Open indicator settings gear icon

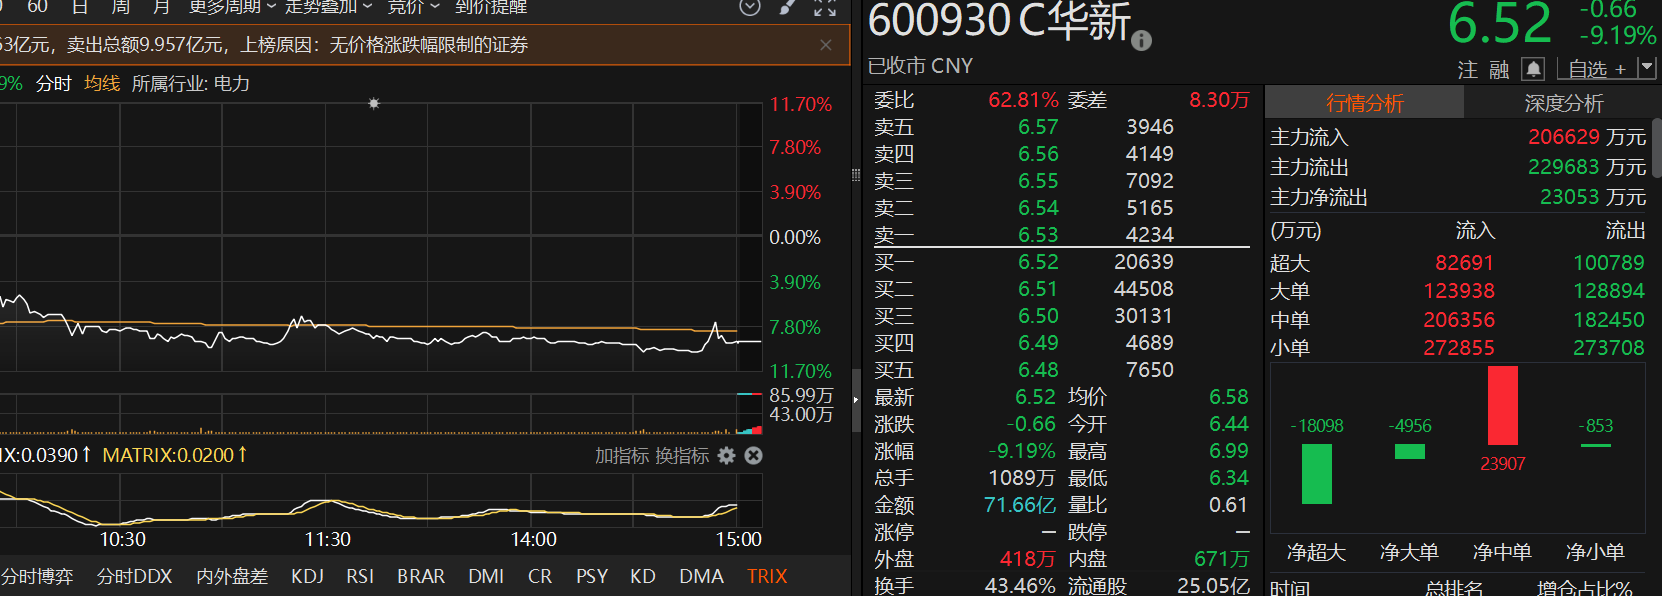coord(727,456)
